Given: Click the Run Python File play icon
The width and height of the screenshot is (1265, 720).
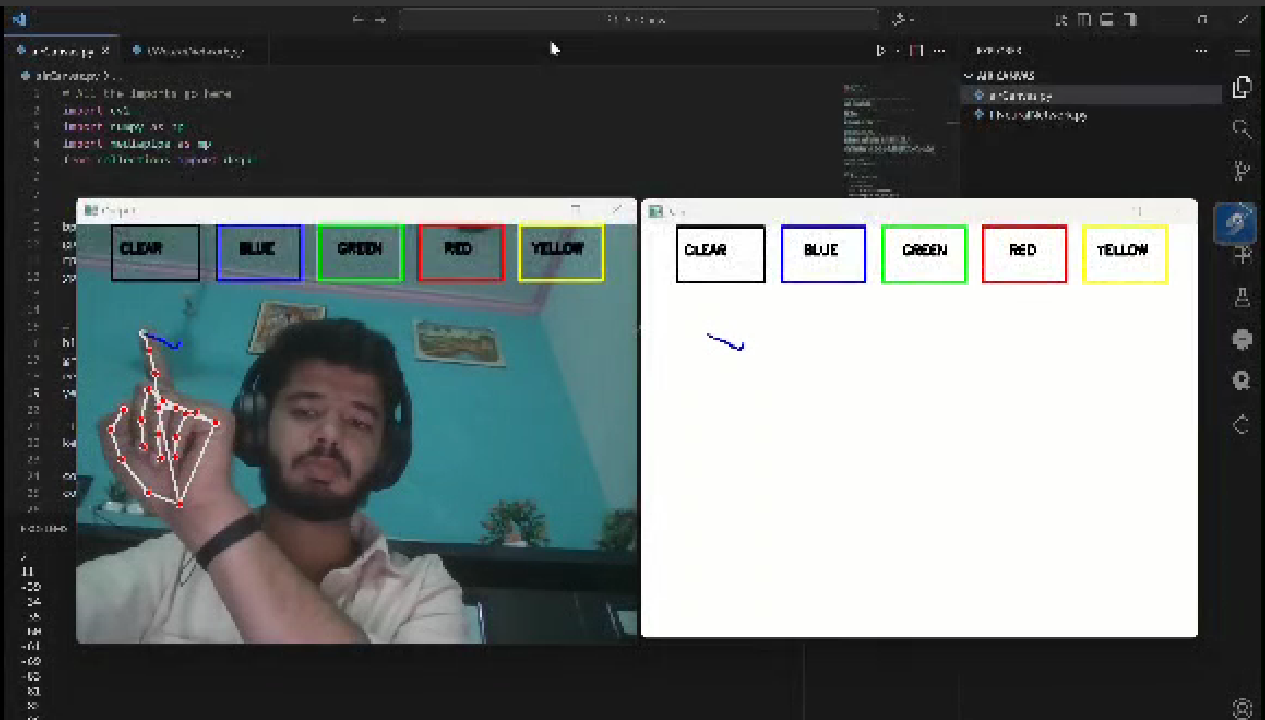Looking at the screenshot, I should (x=881, y=50).
